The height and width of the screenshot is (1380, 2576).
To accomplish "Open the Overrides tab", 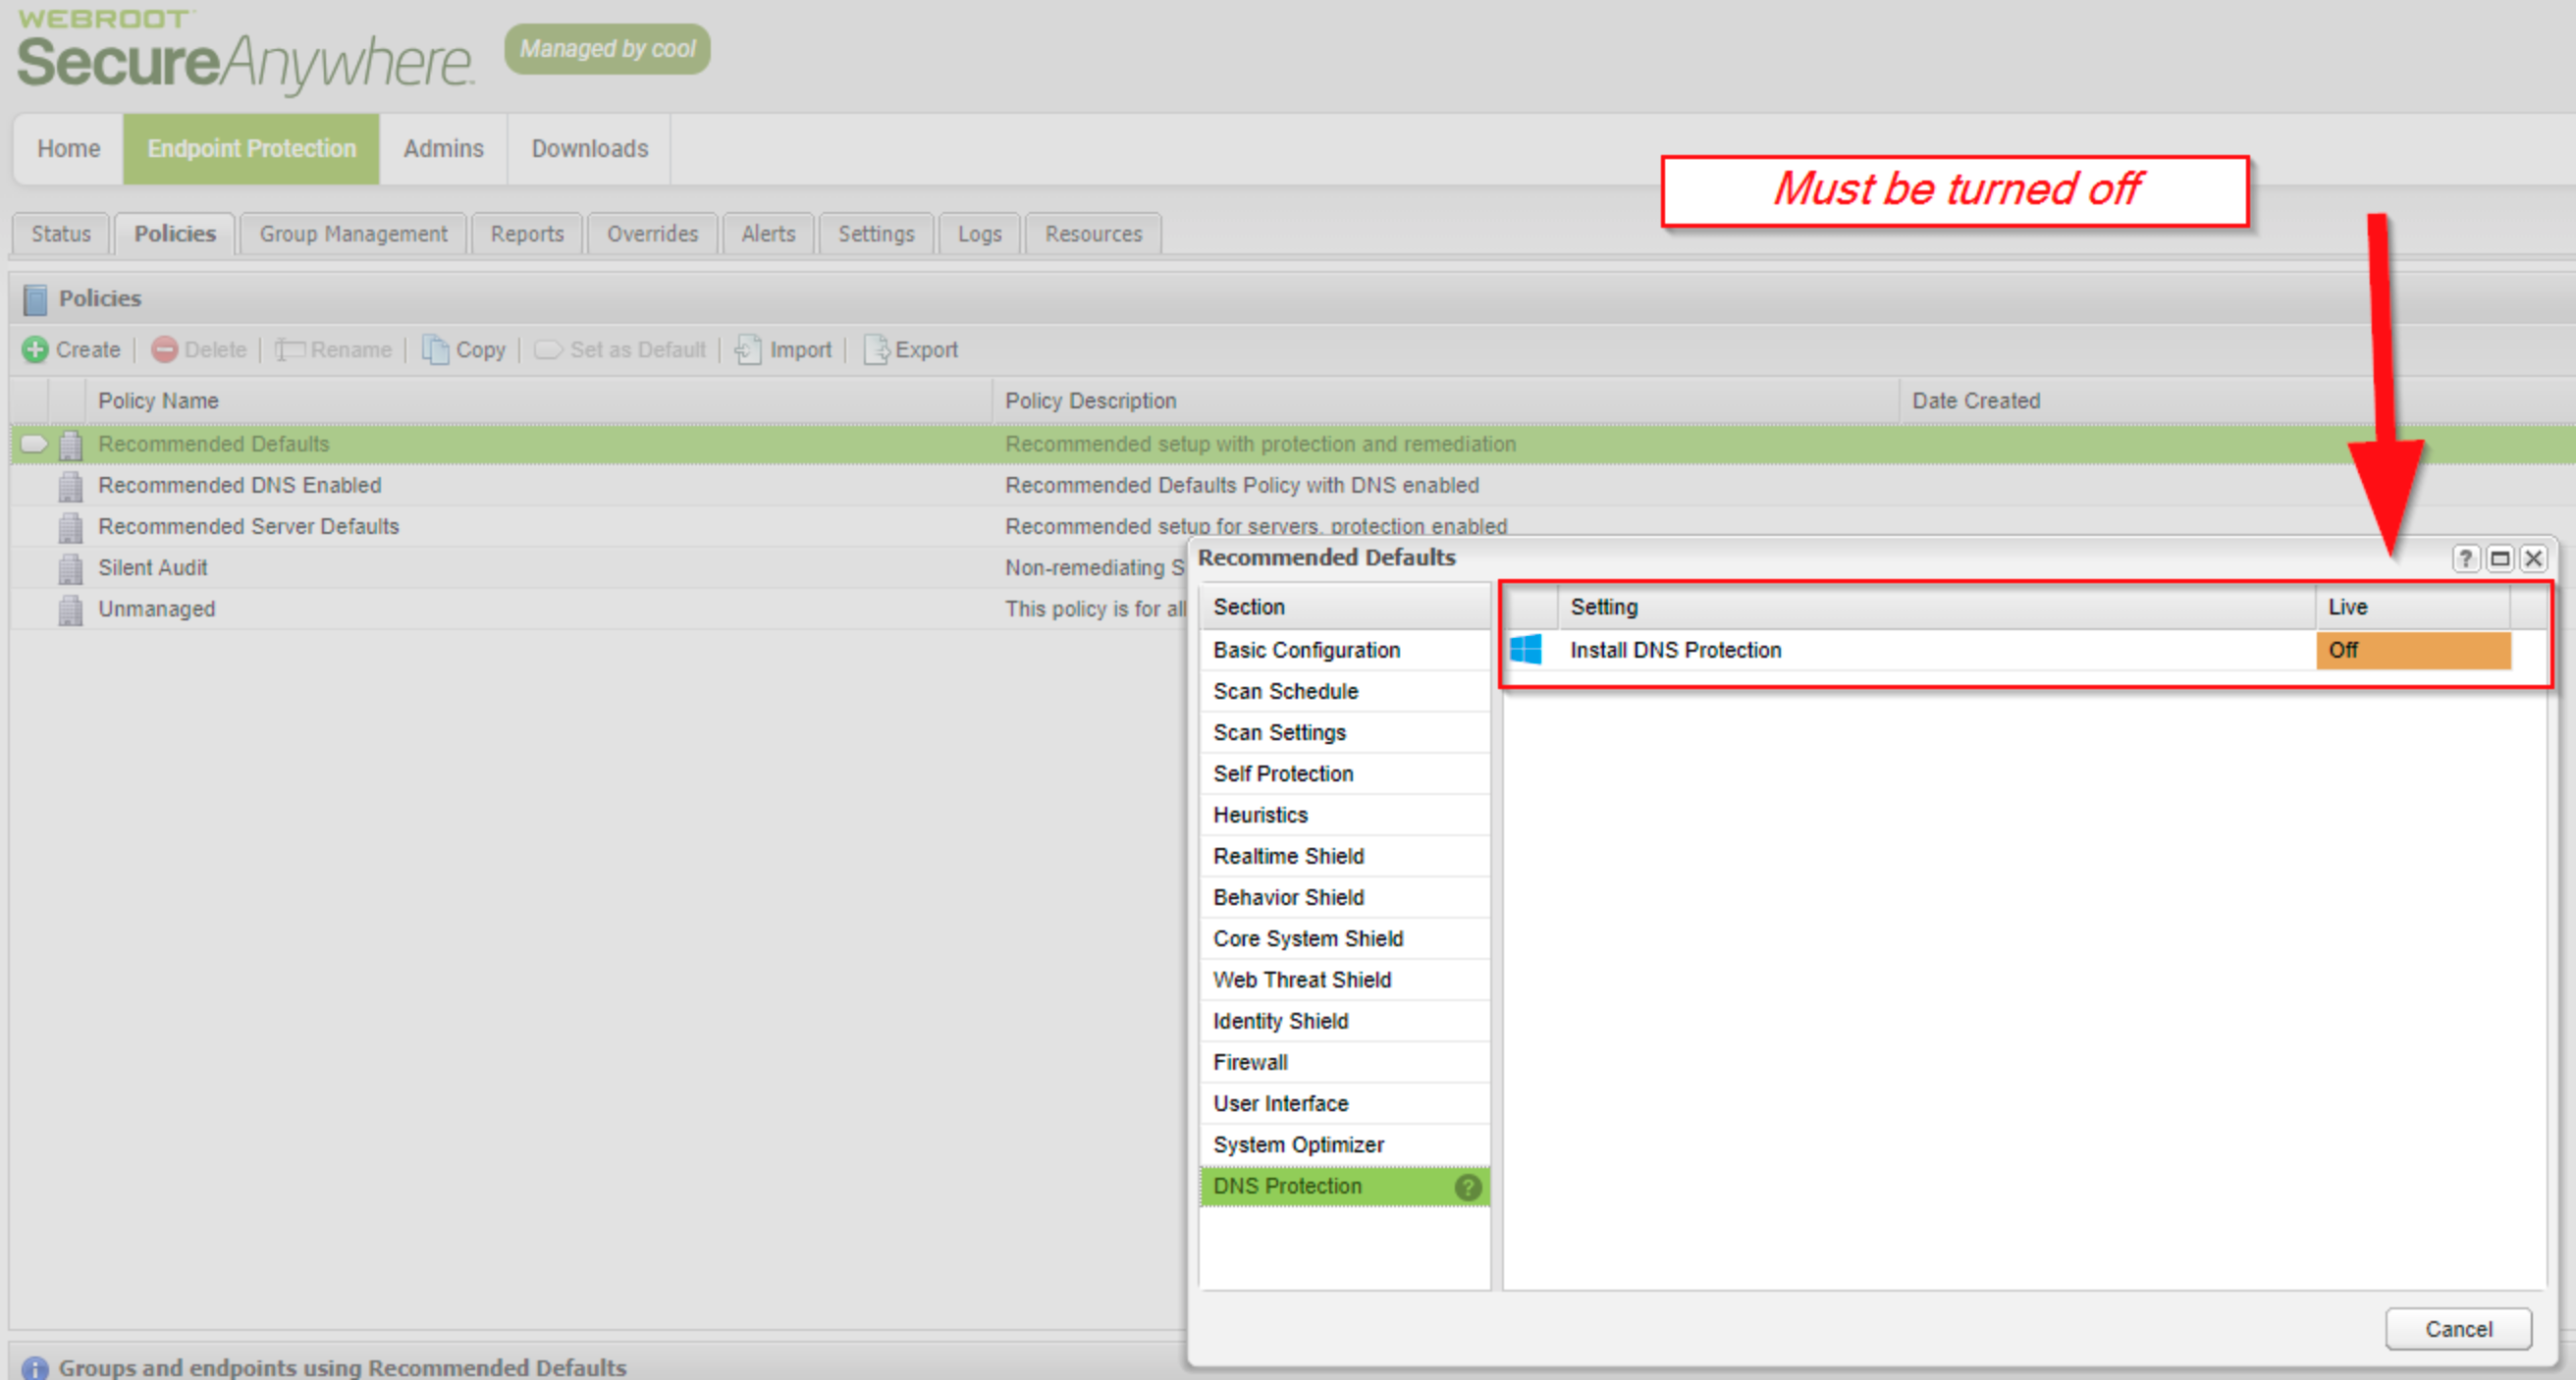I will [652, 234].
